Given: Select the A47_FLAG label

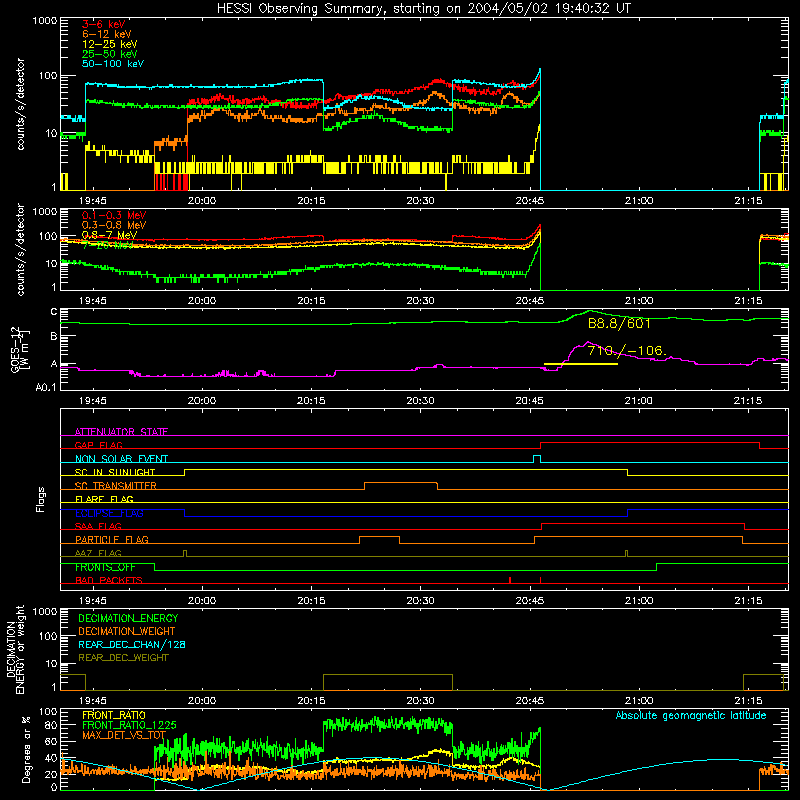Looking at the screenshot, I should (98, 553).
